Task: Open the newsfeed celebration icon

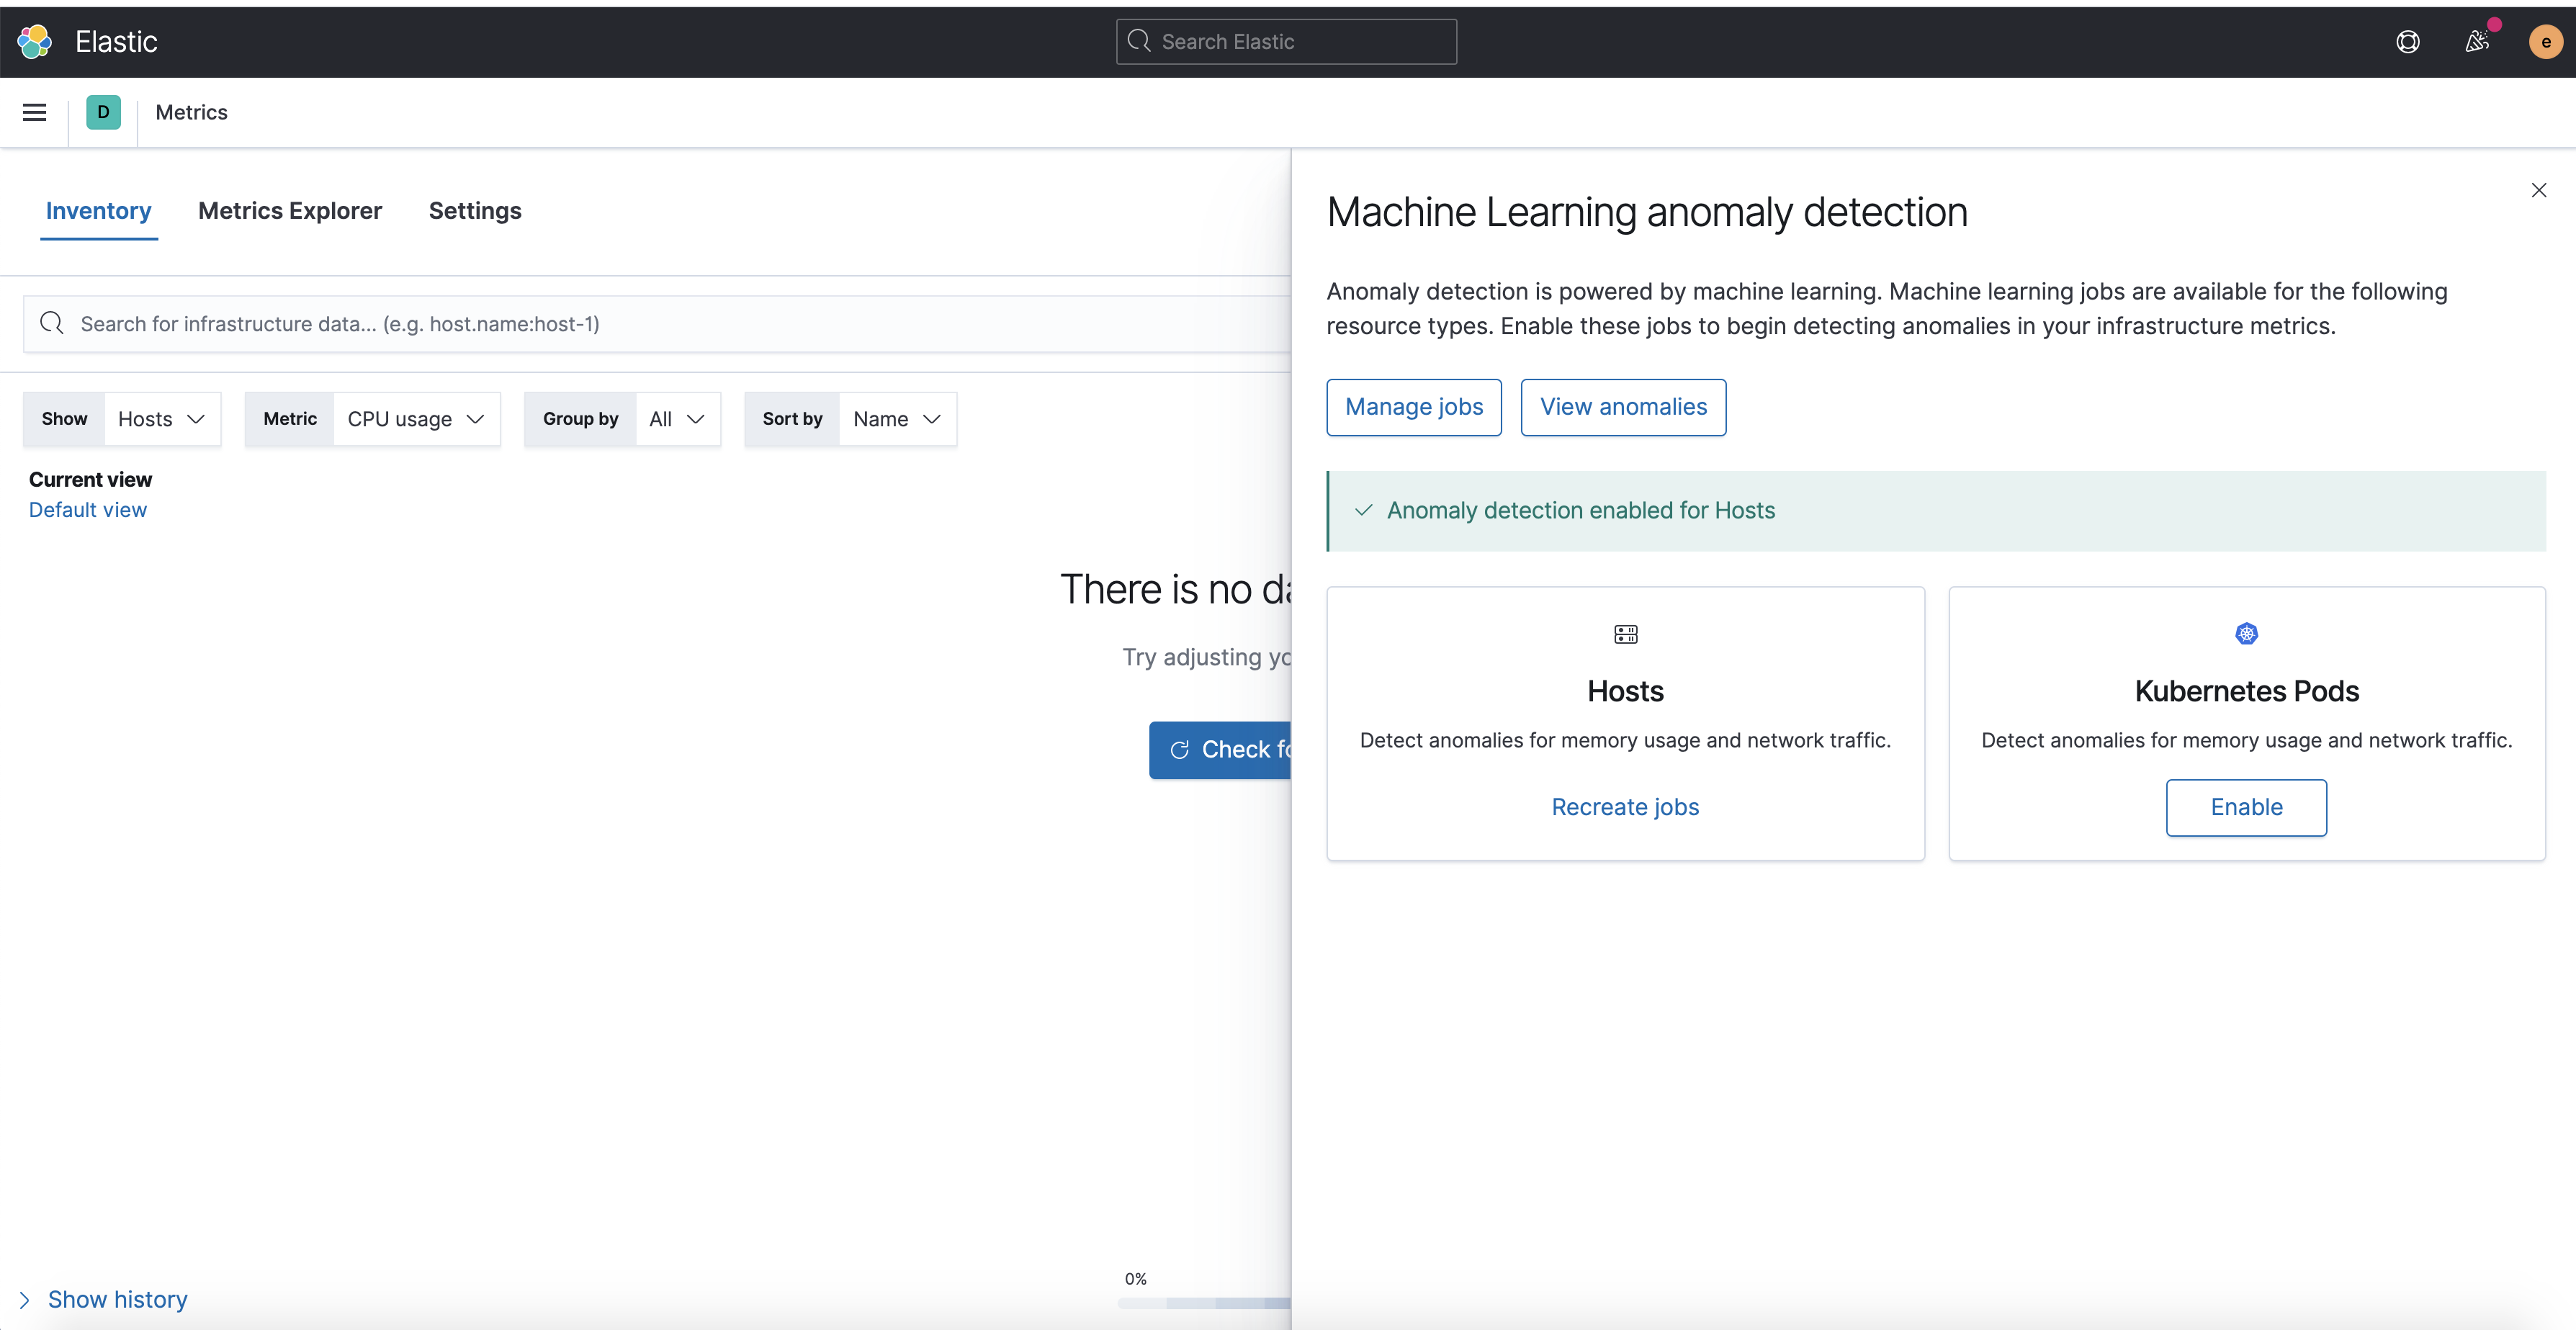Action: click(x=2477, y=42)
